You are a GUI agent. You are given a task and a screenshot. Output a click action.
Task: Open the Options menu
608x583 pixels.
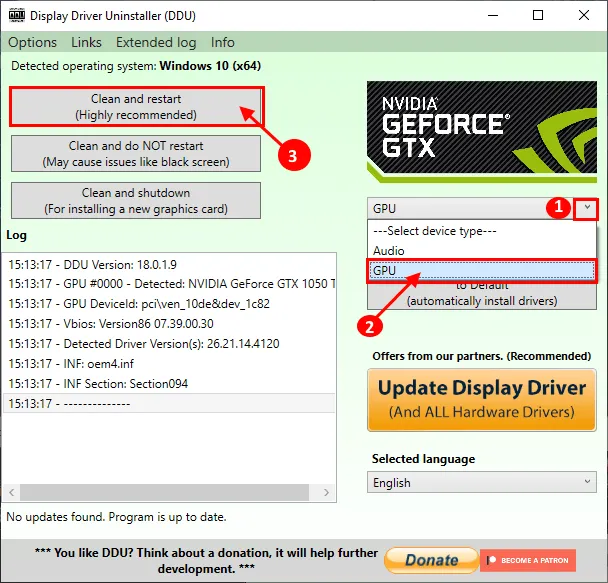[33, 42]
